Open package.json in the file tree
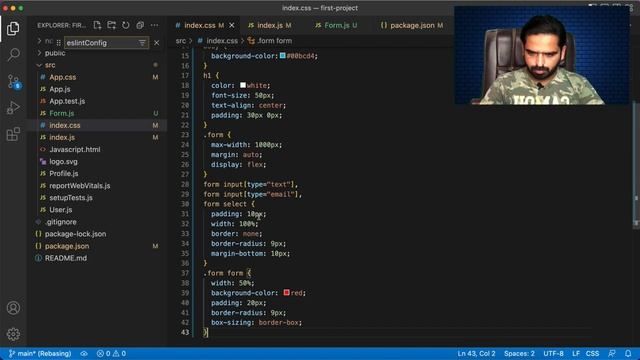This screenshot has width=640, height=360. tap(67, 246)
